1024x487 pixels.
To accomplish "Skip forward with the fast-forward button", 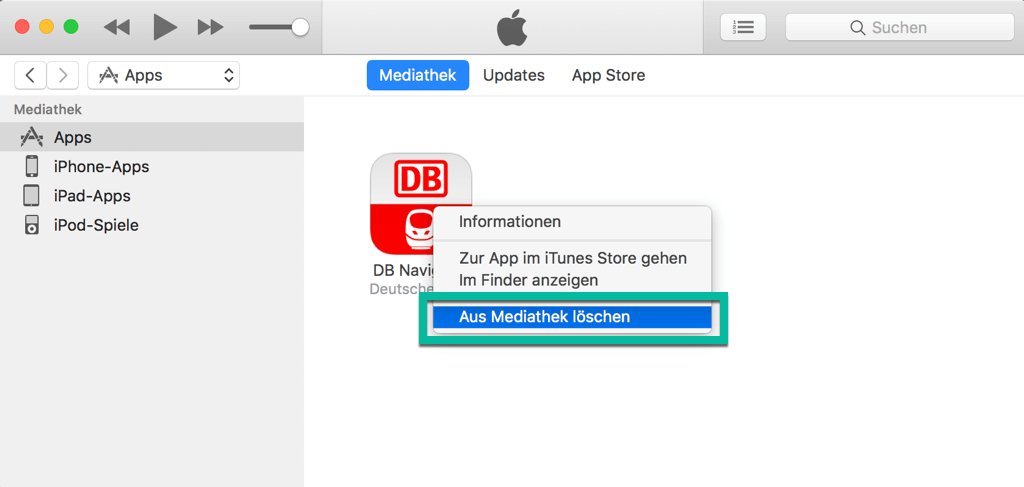I will [210, 27].
